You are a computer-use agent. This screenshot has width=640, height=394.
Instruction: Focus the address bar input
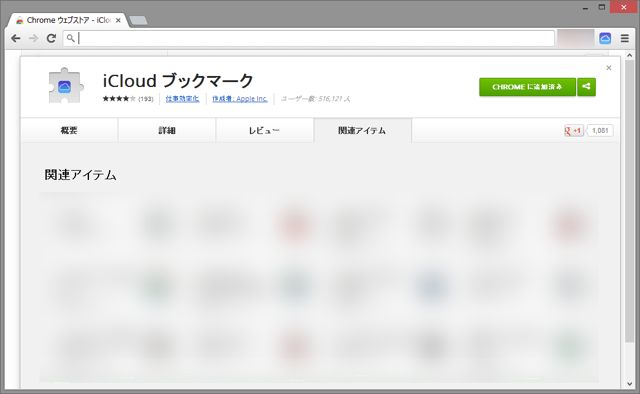pos(309,38)
